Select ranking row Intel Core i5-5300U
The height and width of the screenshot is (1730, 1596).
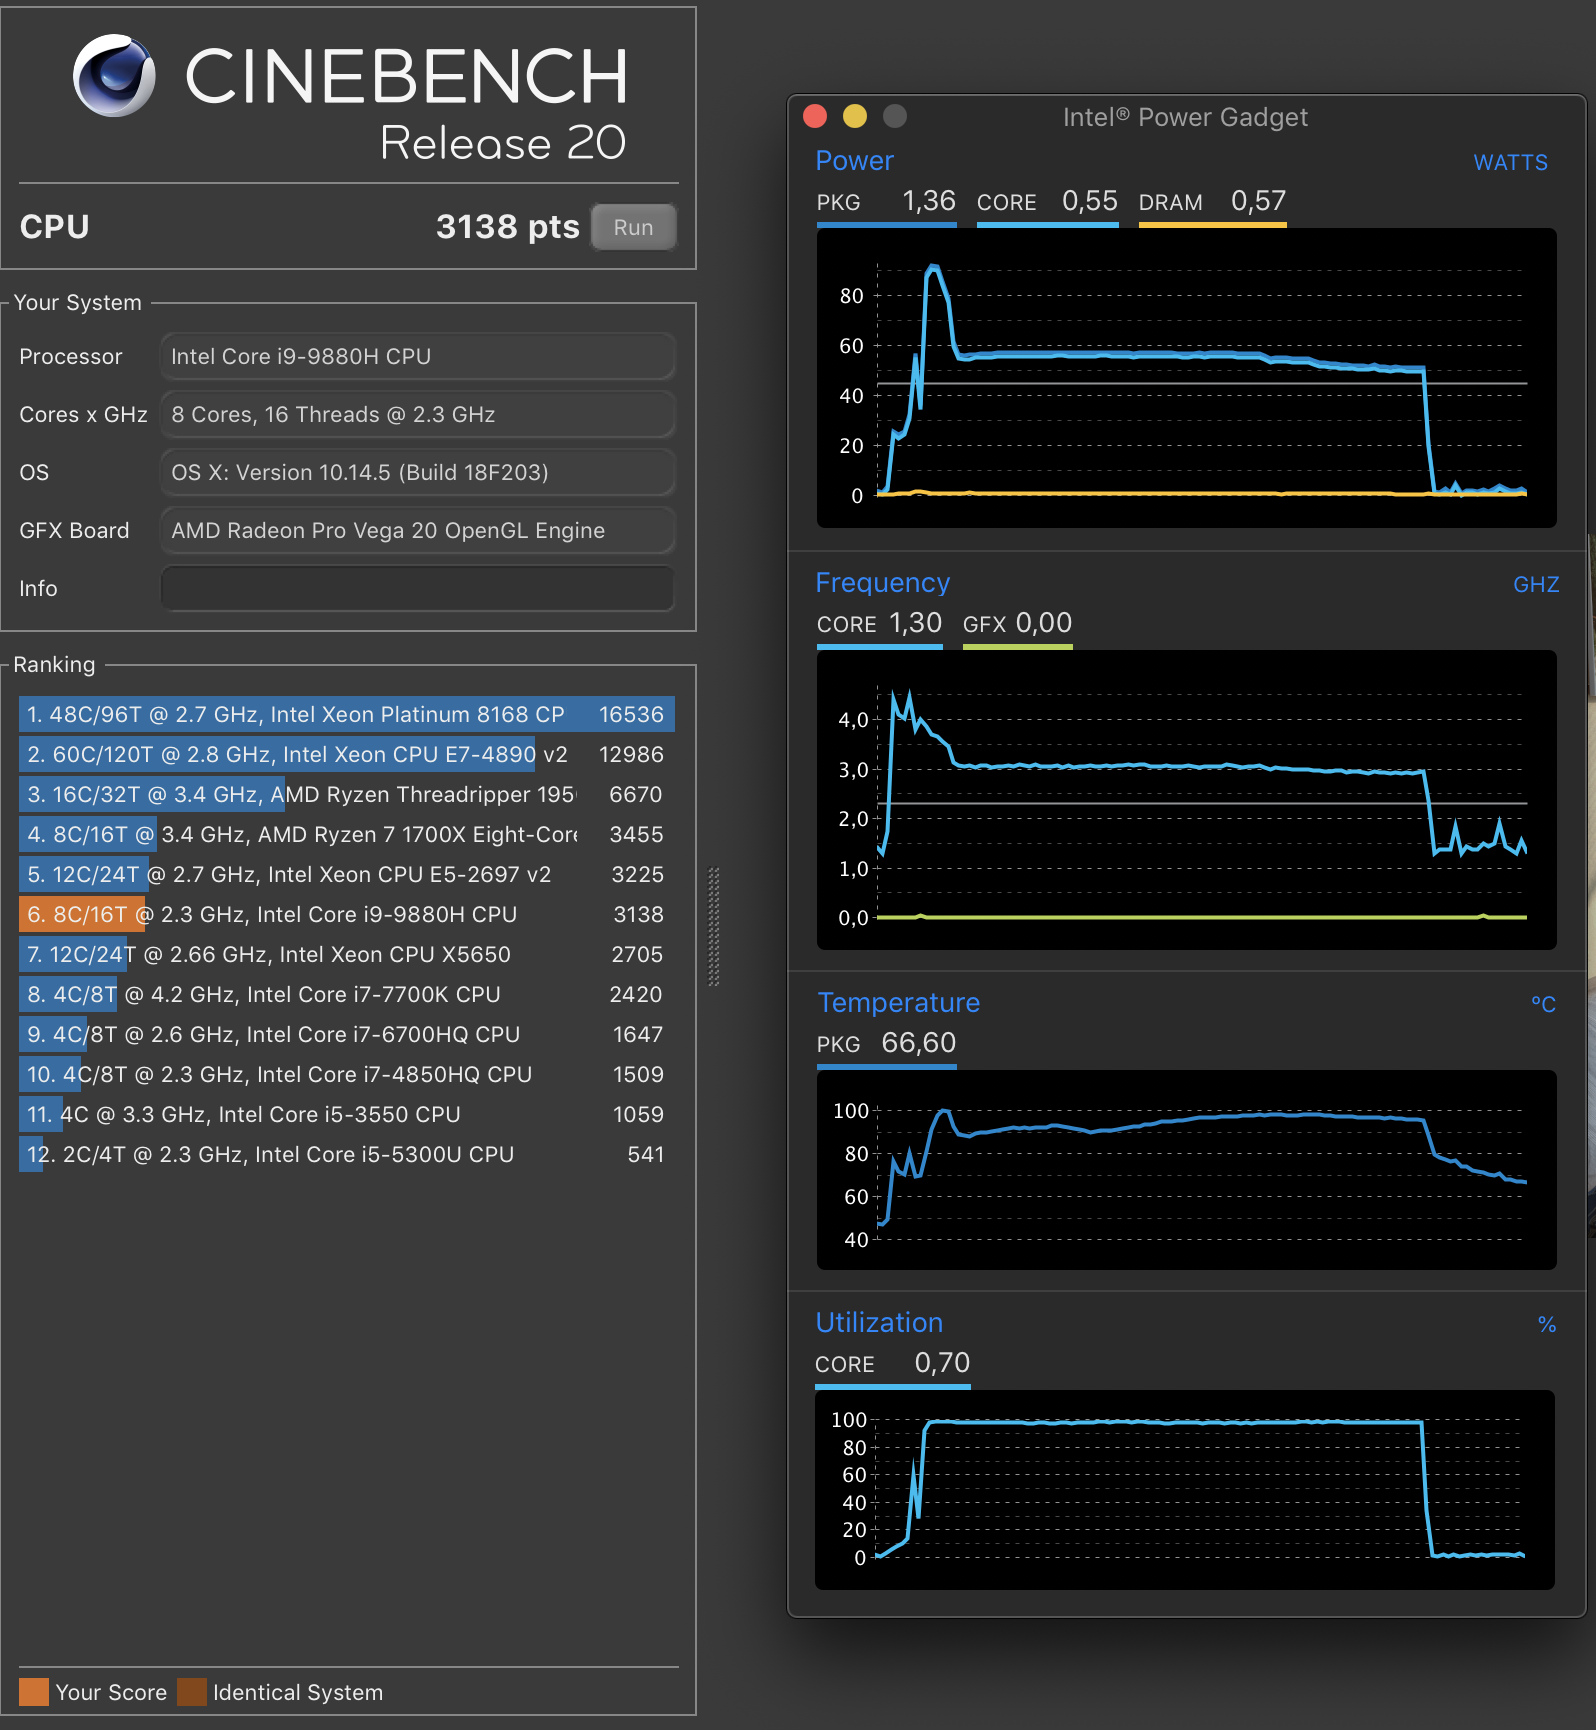[x=346, y=1155]
